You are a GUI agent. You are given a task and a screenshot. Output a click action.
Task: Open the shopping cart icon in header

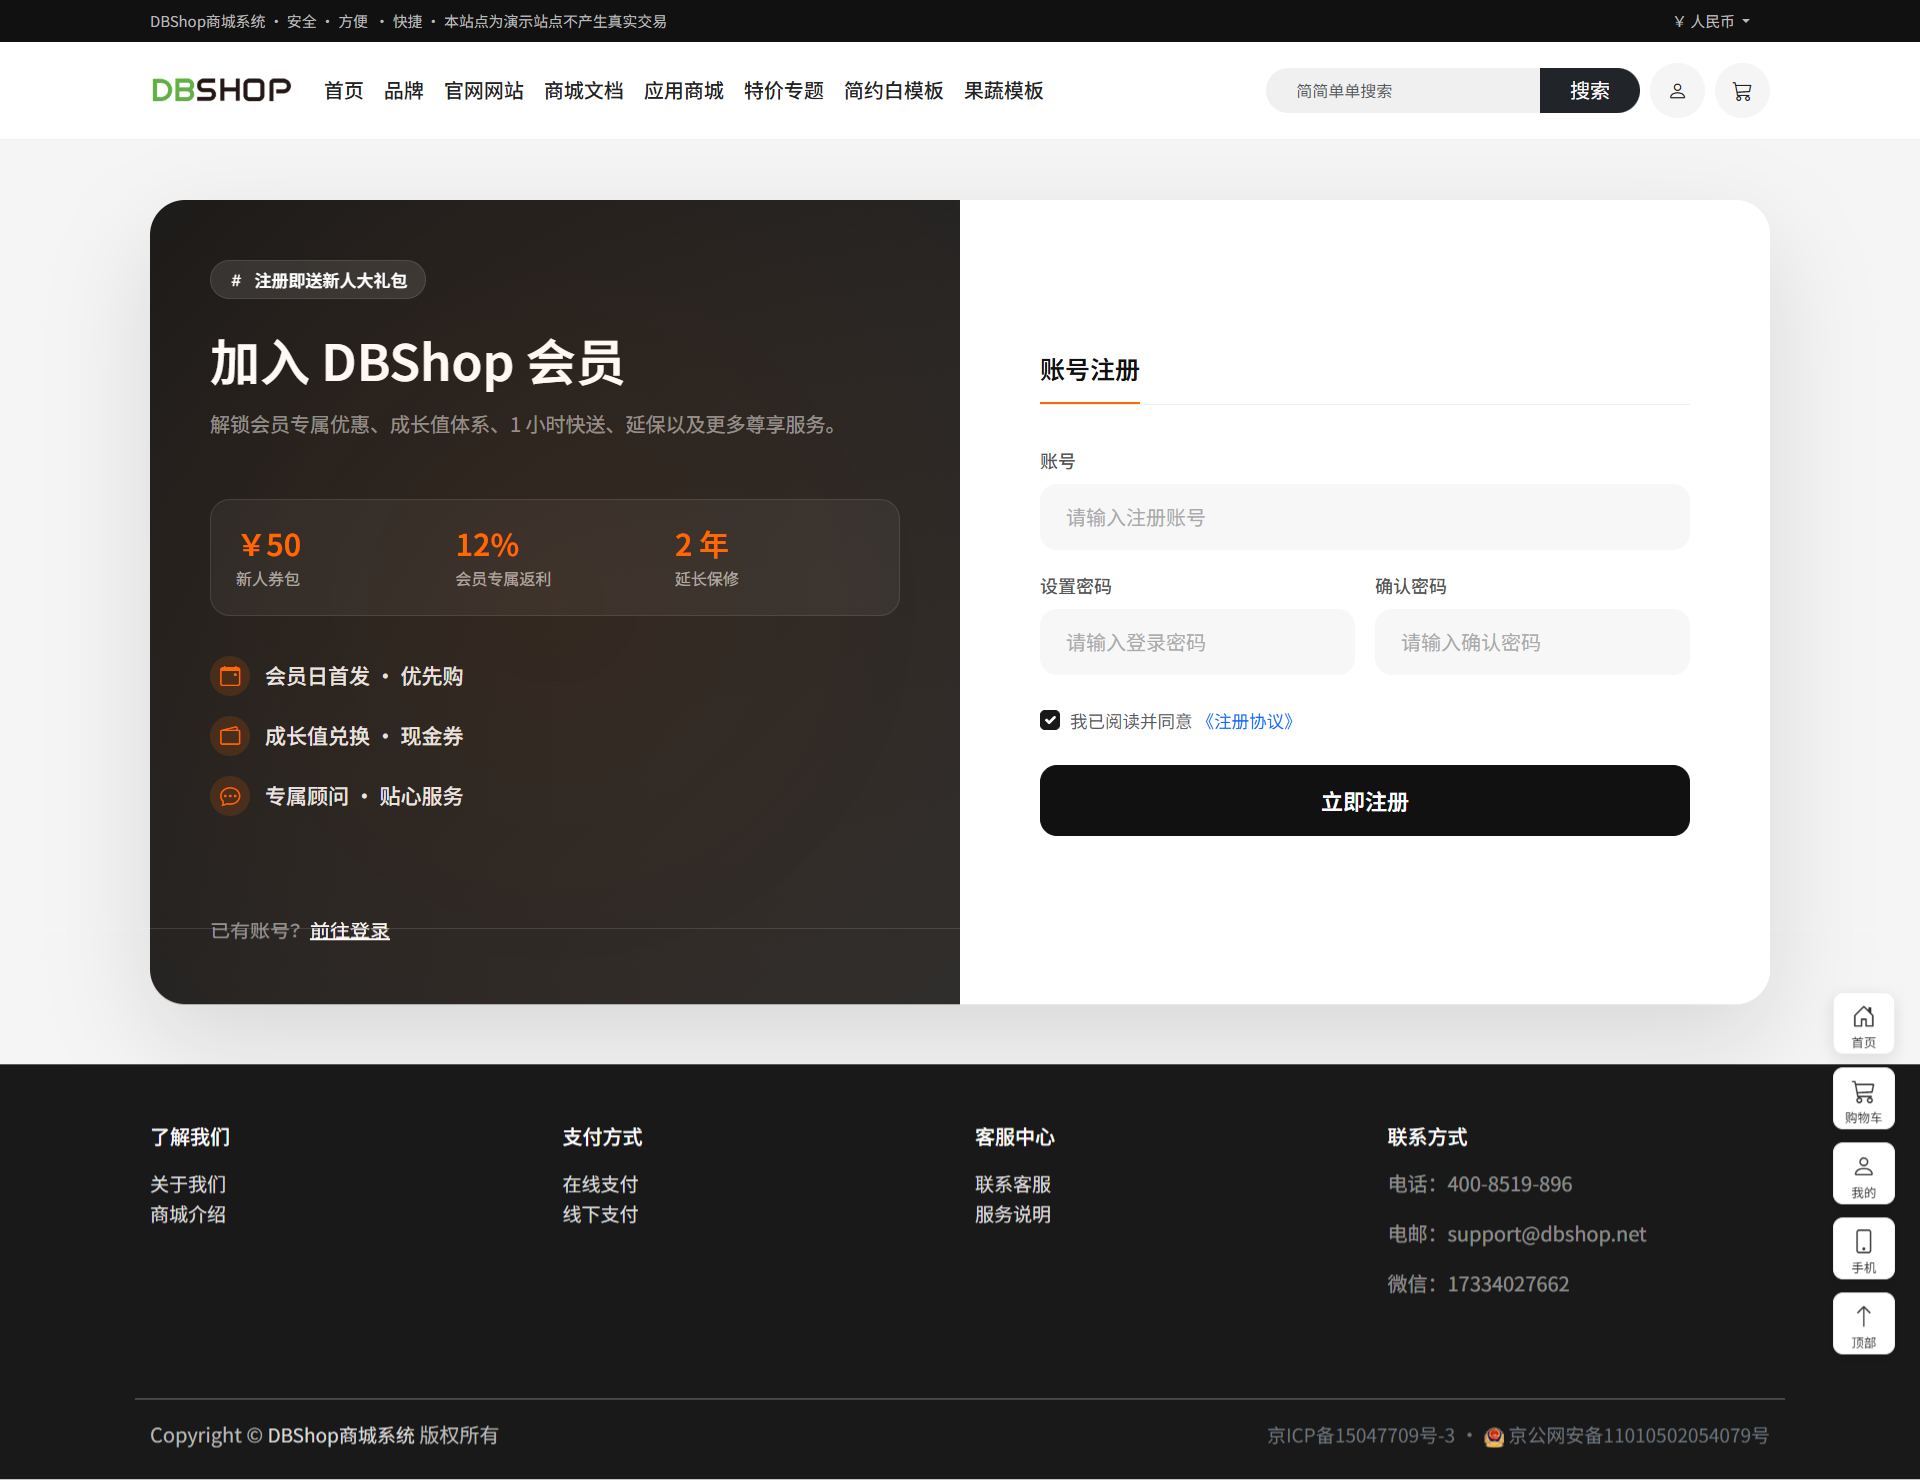pos(1742,91)
